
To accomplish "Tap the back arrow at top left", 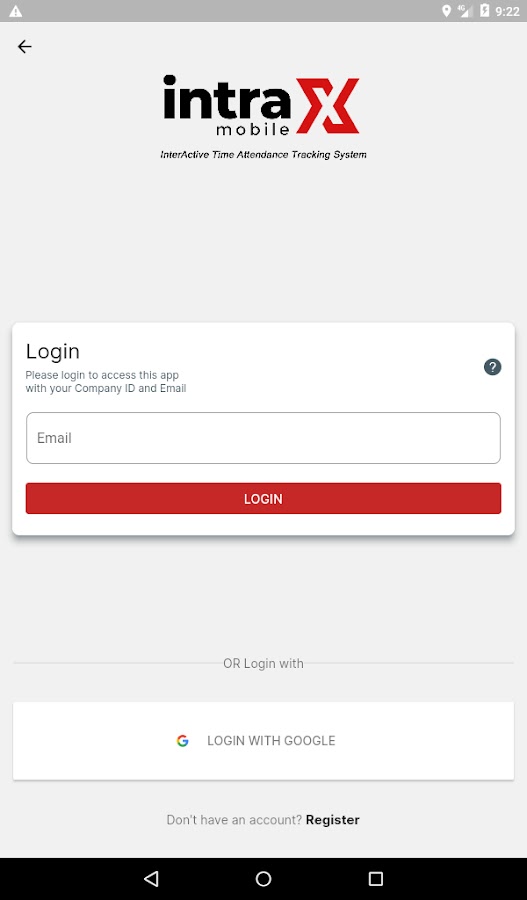I will click(25, 46).
